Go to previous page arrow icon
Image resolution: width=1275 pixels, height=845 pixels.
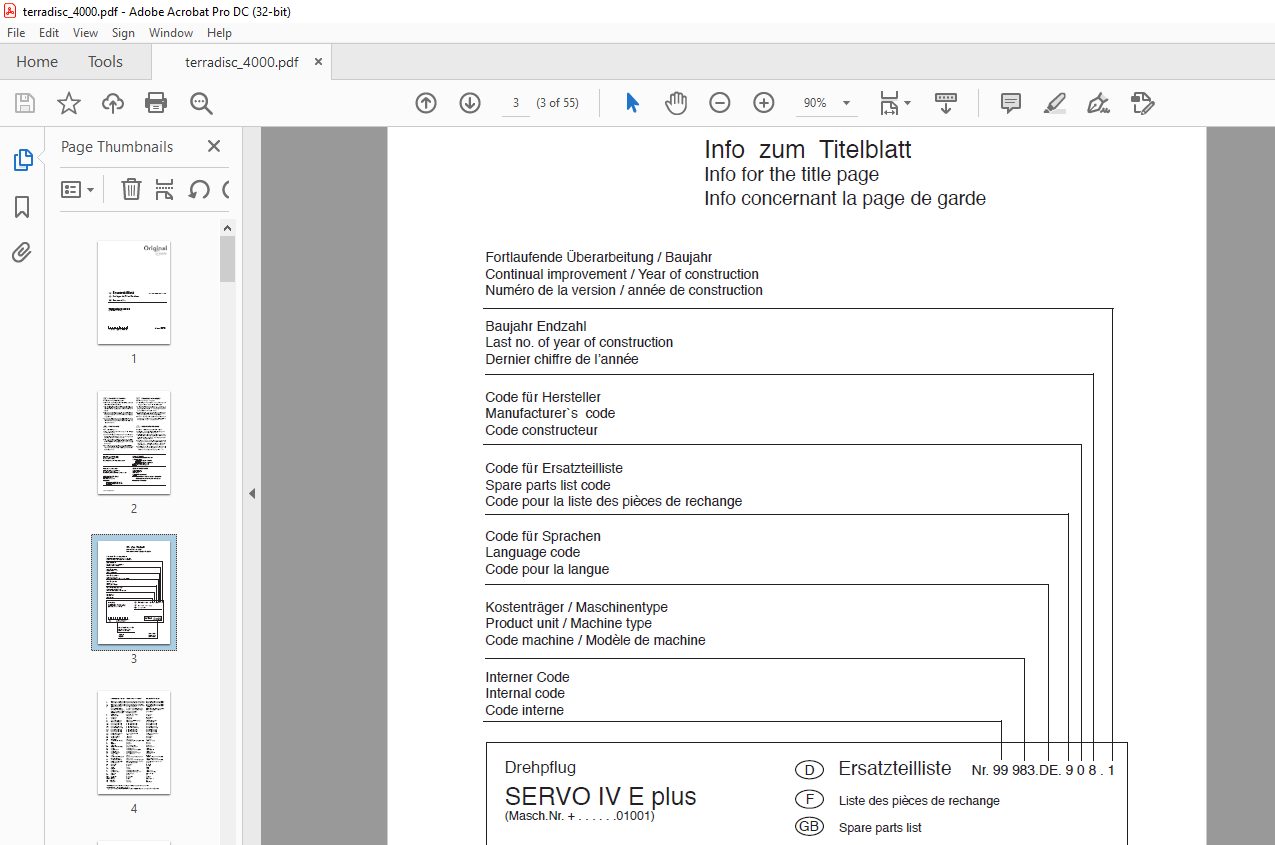click(426, 103)
